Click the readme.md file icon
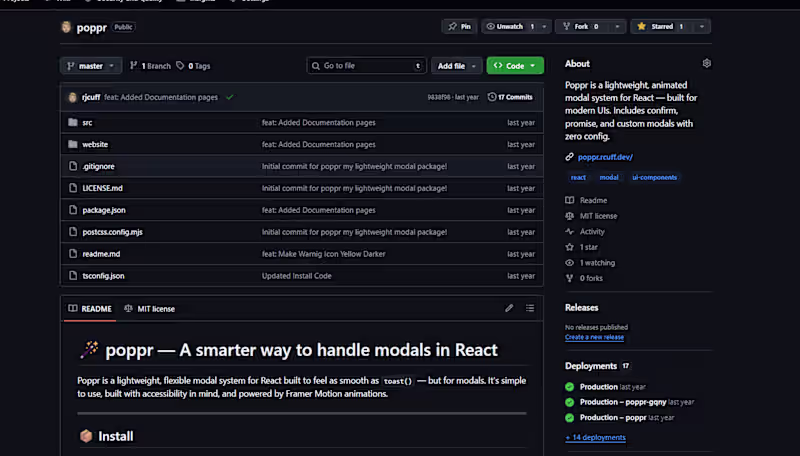 (x=73, y=254)
